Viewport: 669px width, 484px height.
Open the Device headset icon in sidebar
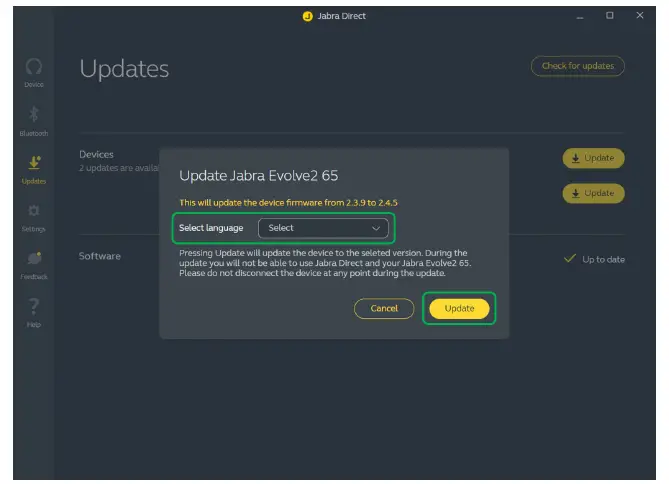[34, 67]
